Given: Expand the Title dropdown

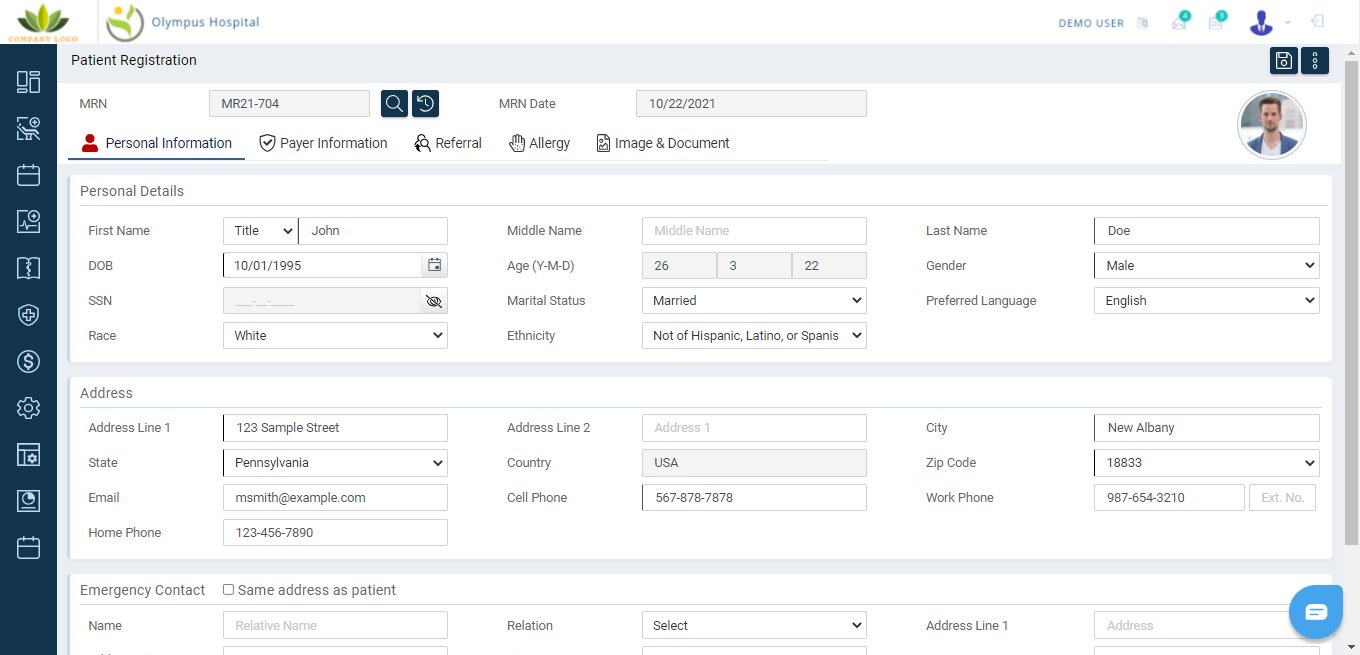Looking at the screenshot, I should (260, 231).
